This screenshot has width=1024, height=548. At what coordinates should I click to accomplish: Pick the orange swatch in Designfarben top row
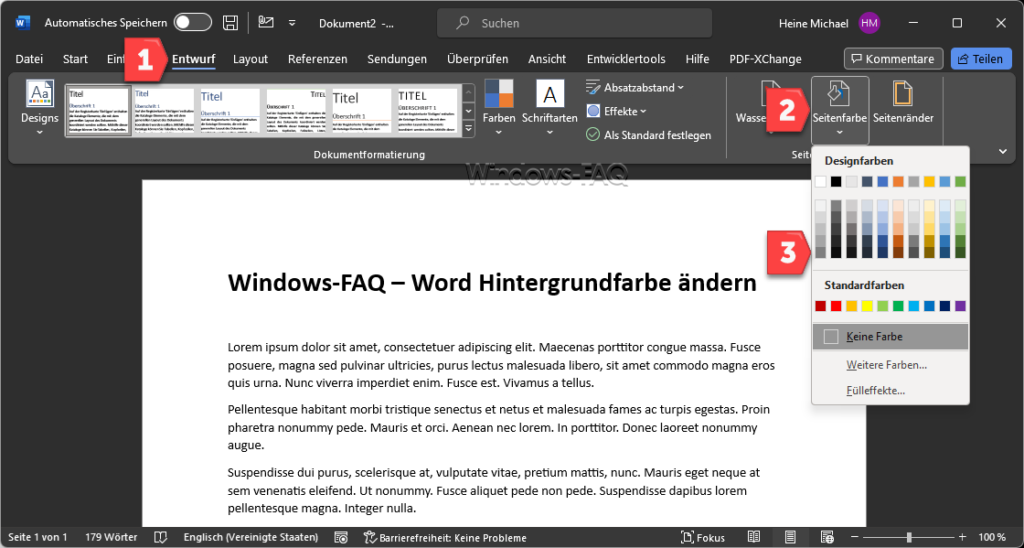pos(898,182)
